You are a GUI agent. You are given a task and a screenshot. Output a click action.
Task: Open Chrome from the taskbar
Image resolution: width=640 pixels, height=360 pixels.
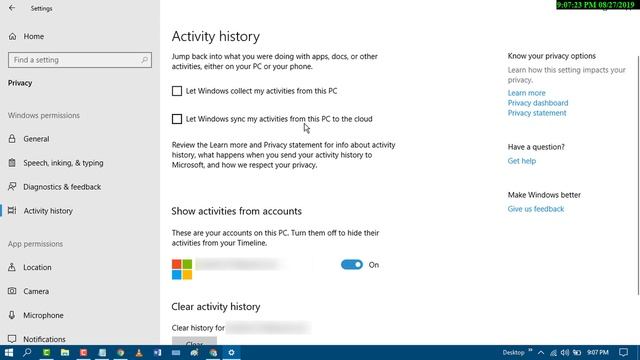120,353
